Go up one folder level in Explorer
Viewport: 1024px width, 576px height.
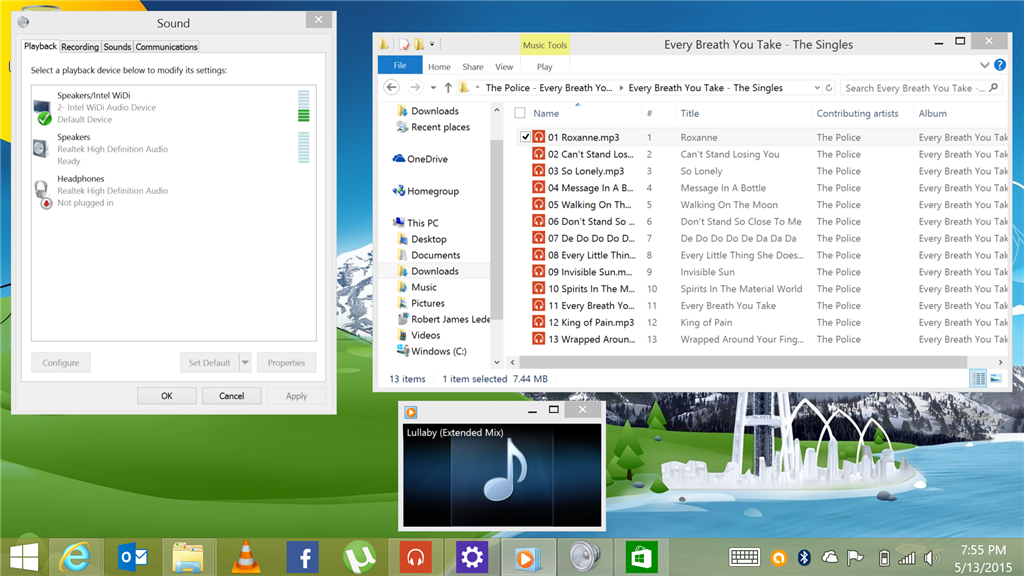click(448, 88)
